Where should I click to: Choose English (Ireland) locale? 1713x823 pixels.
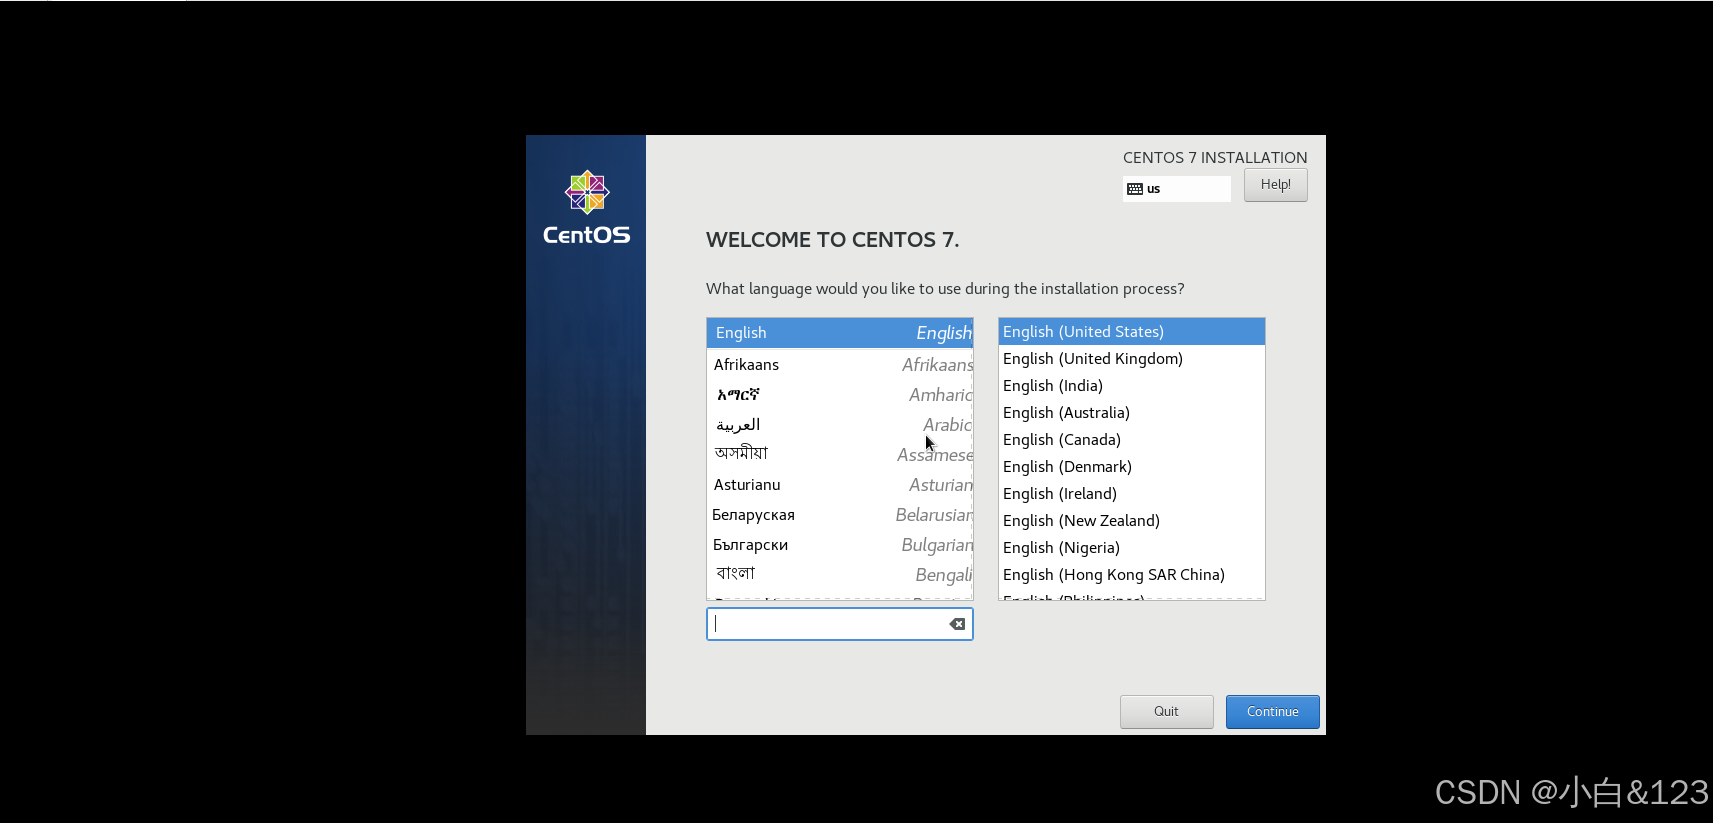(1131, 494)
